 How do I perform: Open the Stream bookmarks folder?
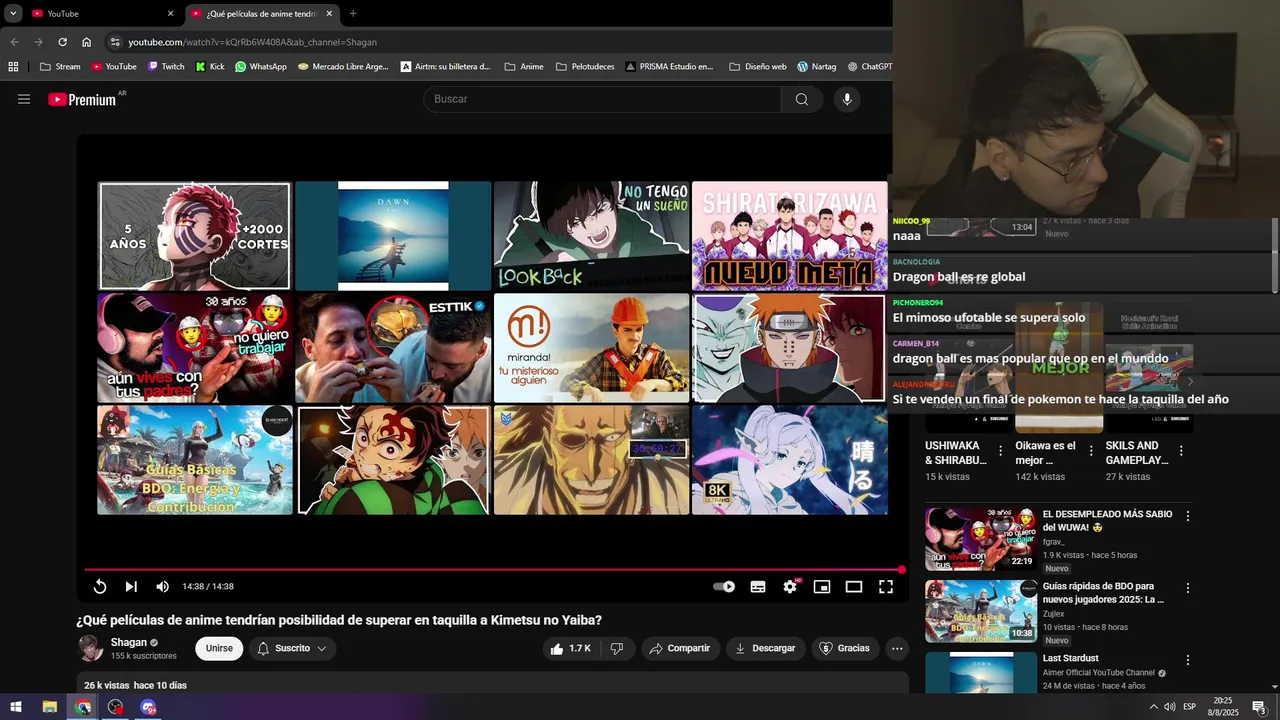point(61,67)
